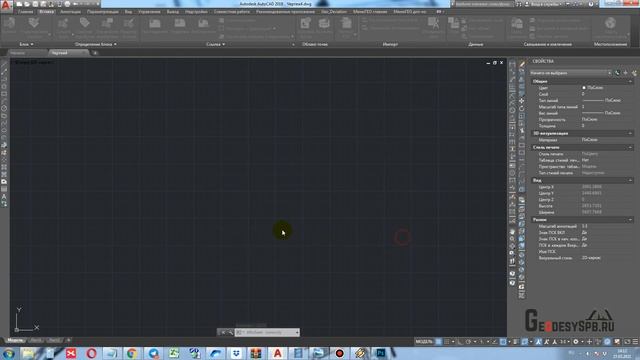This screenshot has width=640, height=360.
Task: Collapse the Общие properties section
Action: (630, 81)
